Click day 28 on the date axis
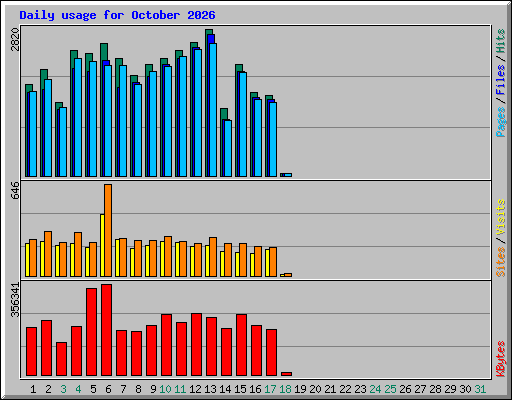This screenshot has width=512, height=400. point(435,389)
